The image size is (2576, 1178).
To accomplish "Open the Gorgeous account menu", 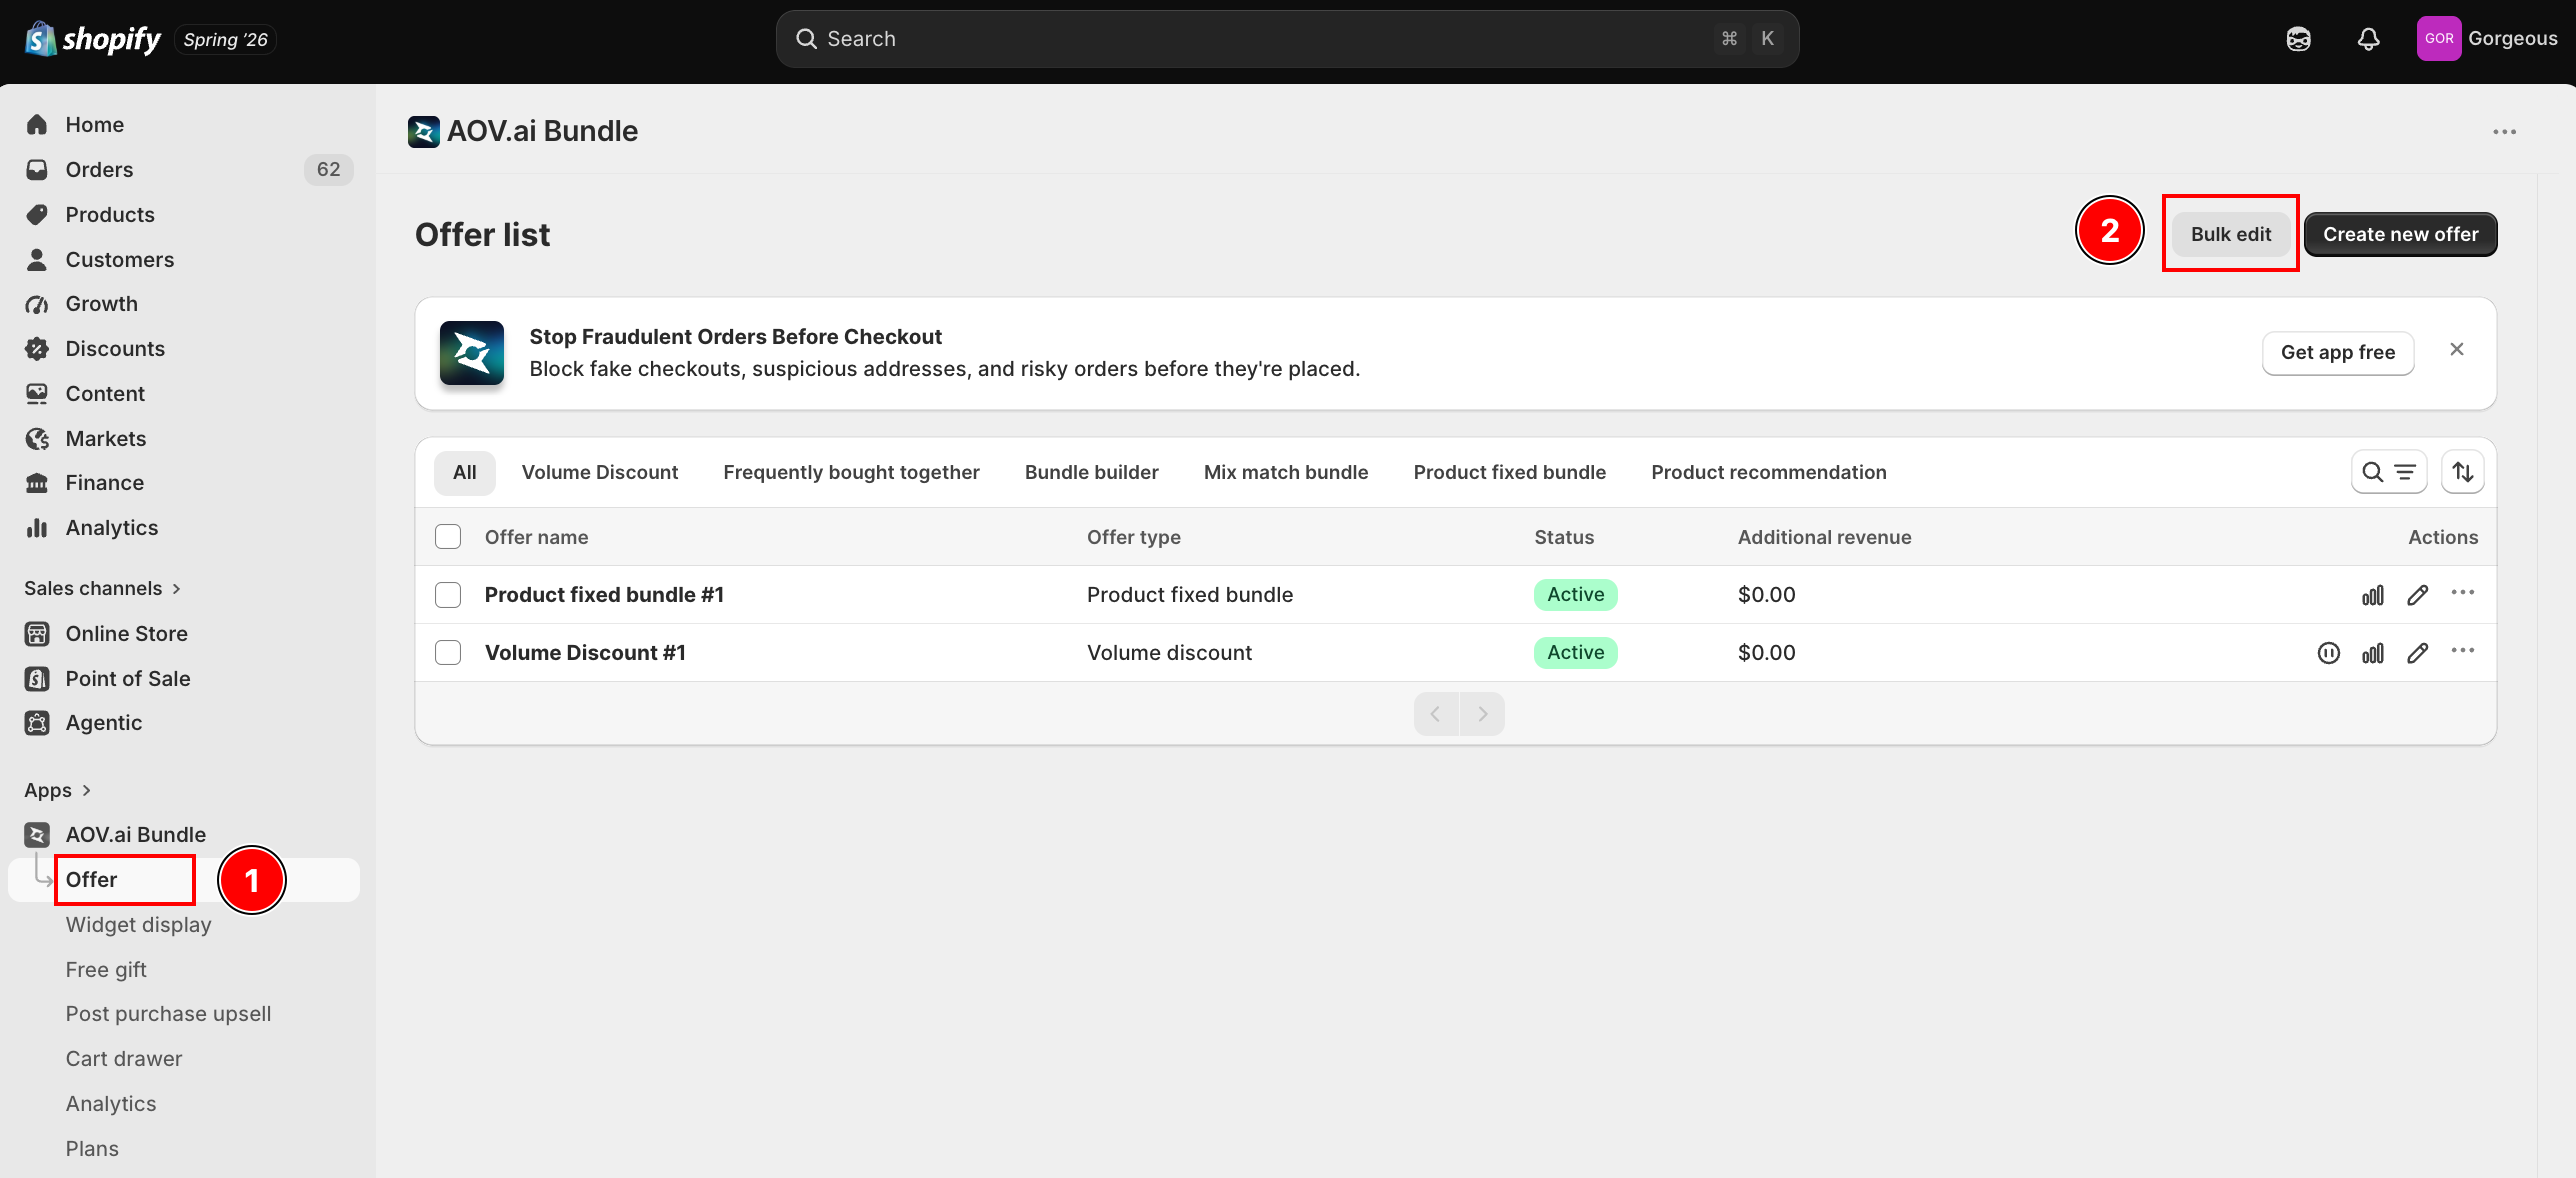I will tap(2487, 39).
